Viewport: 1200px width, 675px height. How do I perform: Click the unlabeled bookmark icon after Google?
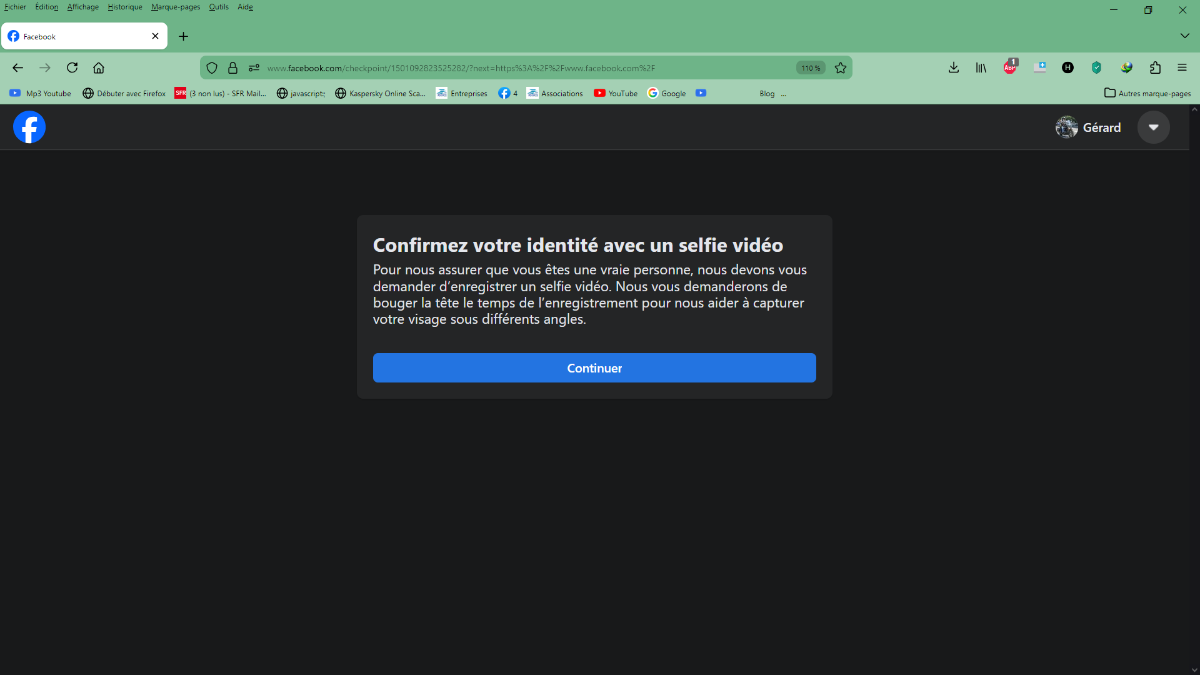[701, 93]
